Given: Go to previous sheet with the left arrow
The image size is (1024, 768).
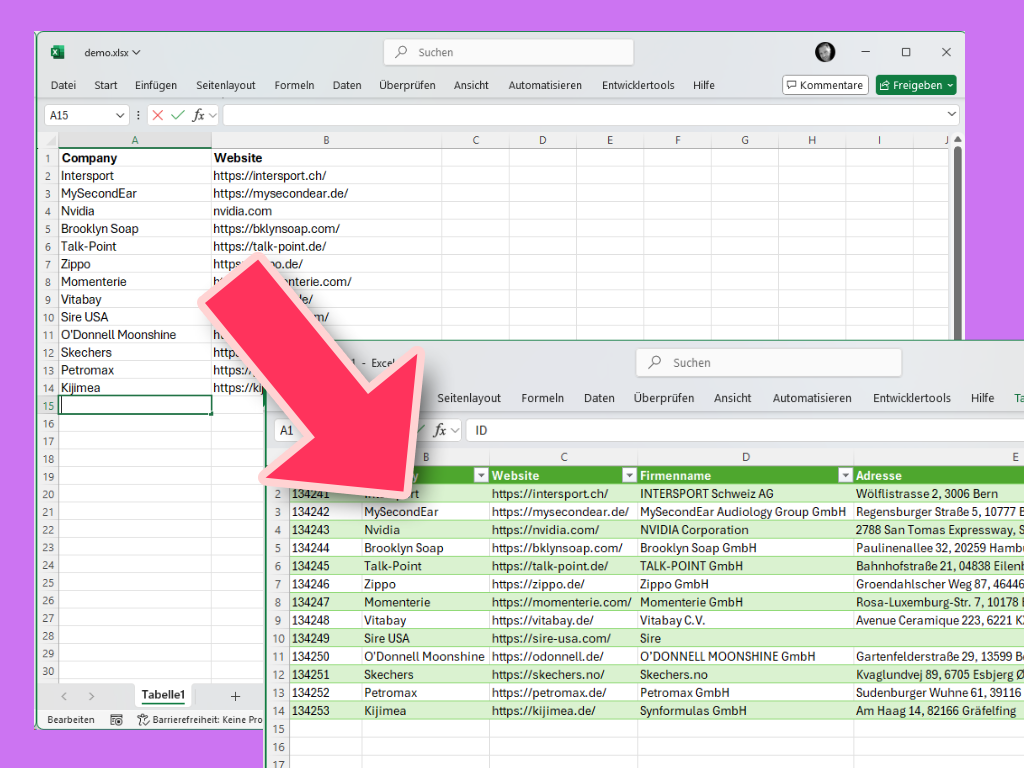Looking at the screenshot, I should pos(64,696).
